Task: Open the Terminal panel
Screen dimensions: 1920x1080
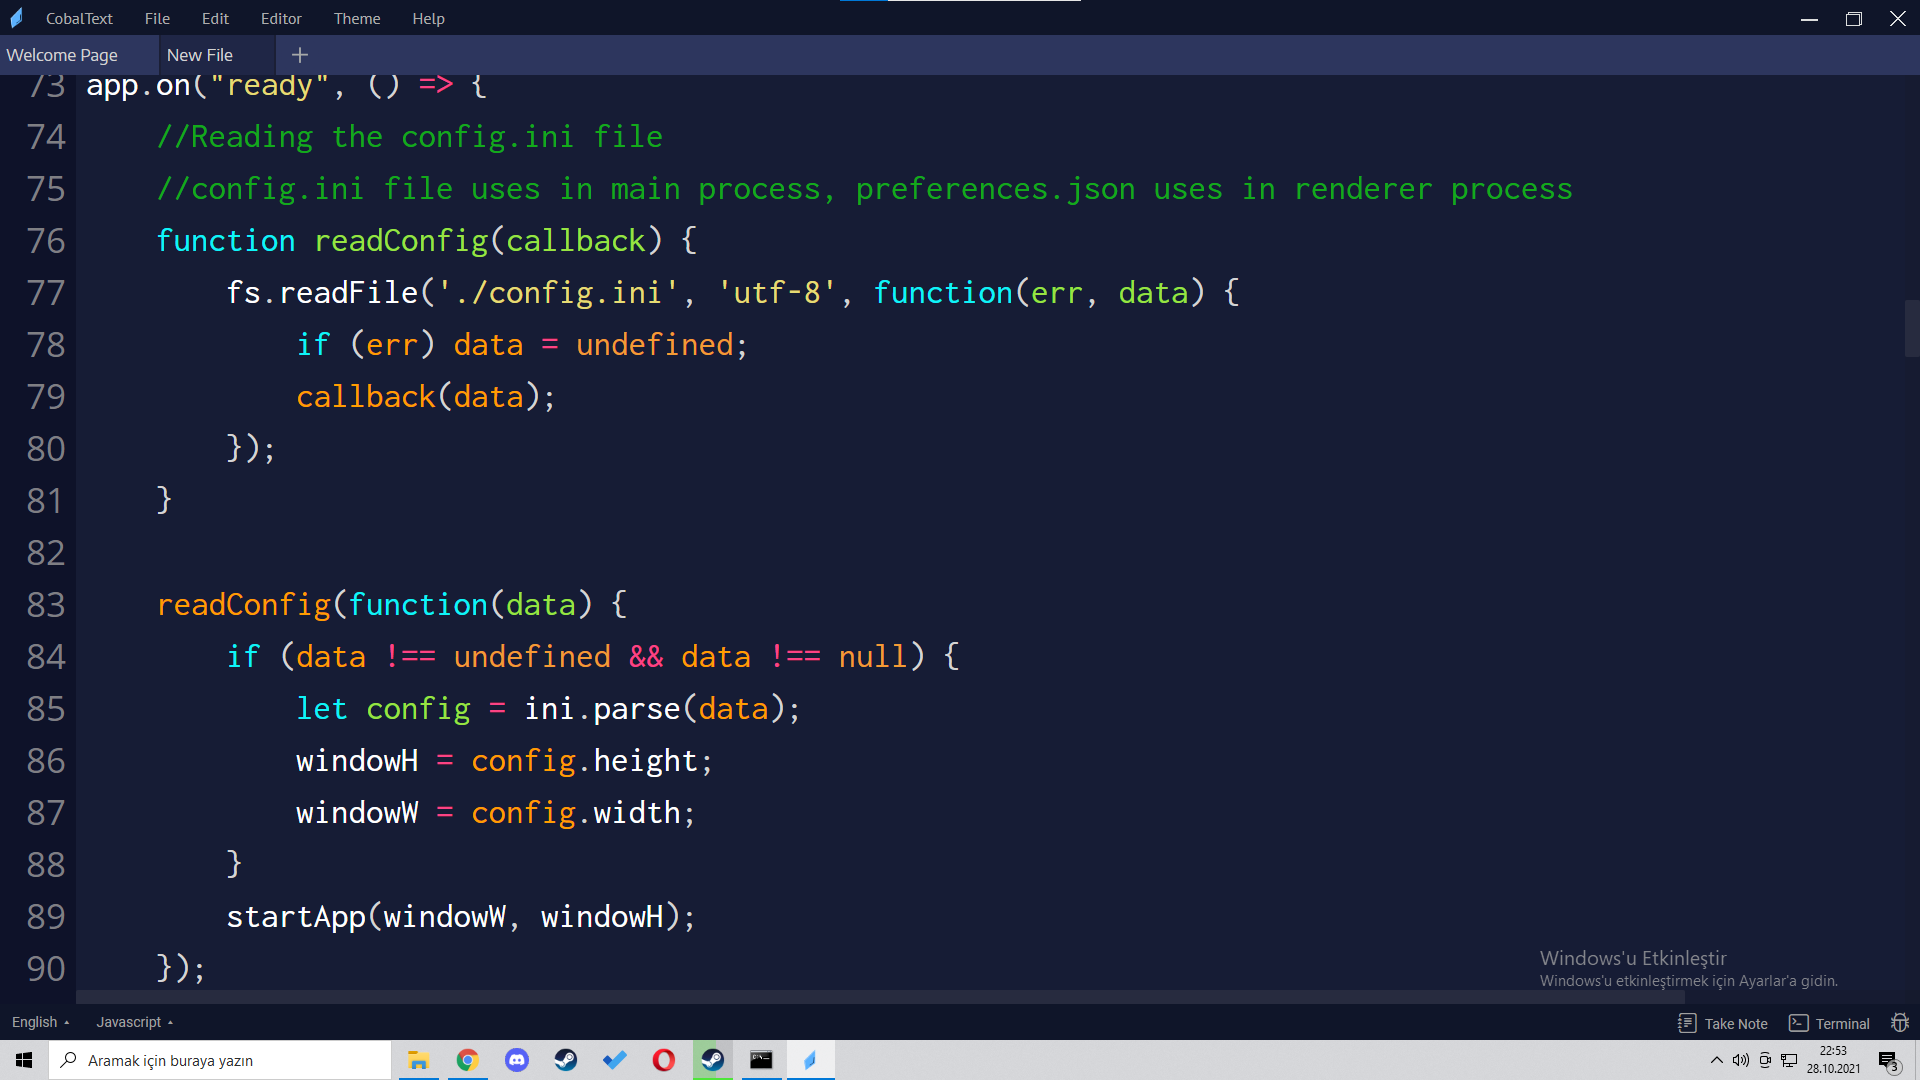Action: click(1829, 1023)
